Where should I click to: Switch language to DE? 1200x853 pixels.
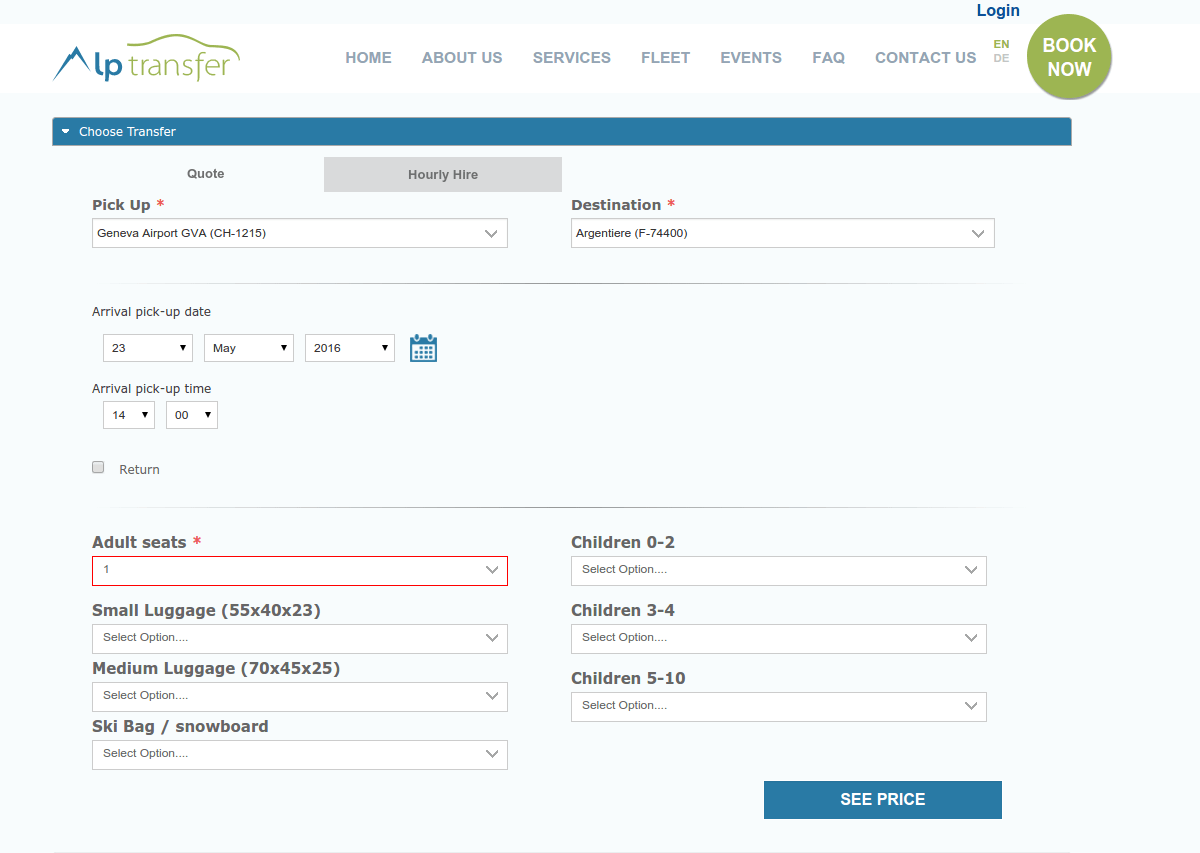pyautogui.click(x=1001, y=58)
